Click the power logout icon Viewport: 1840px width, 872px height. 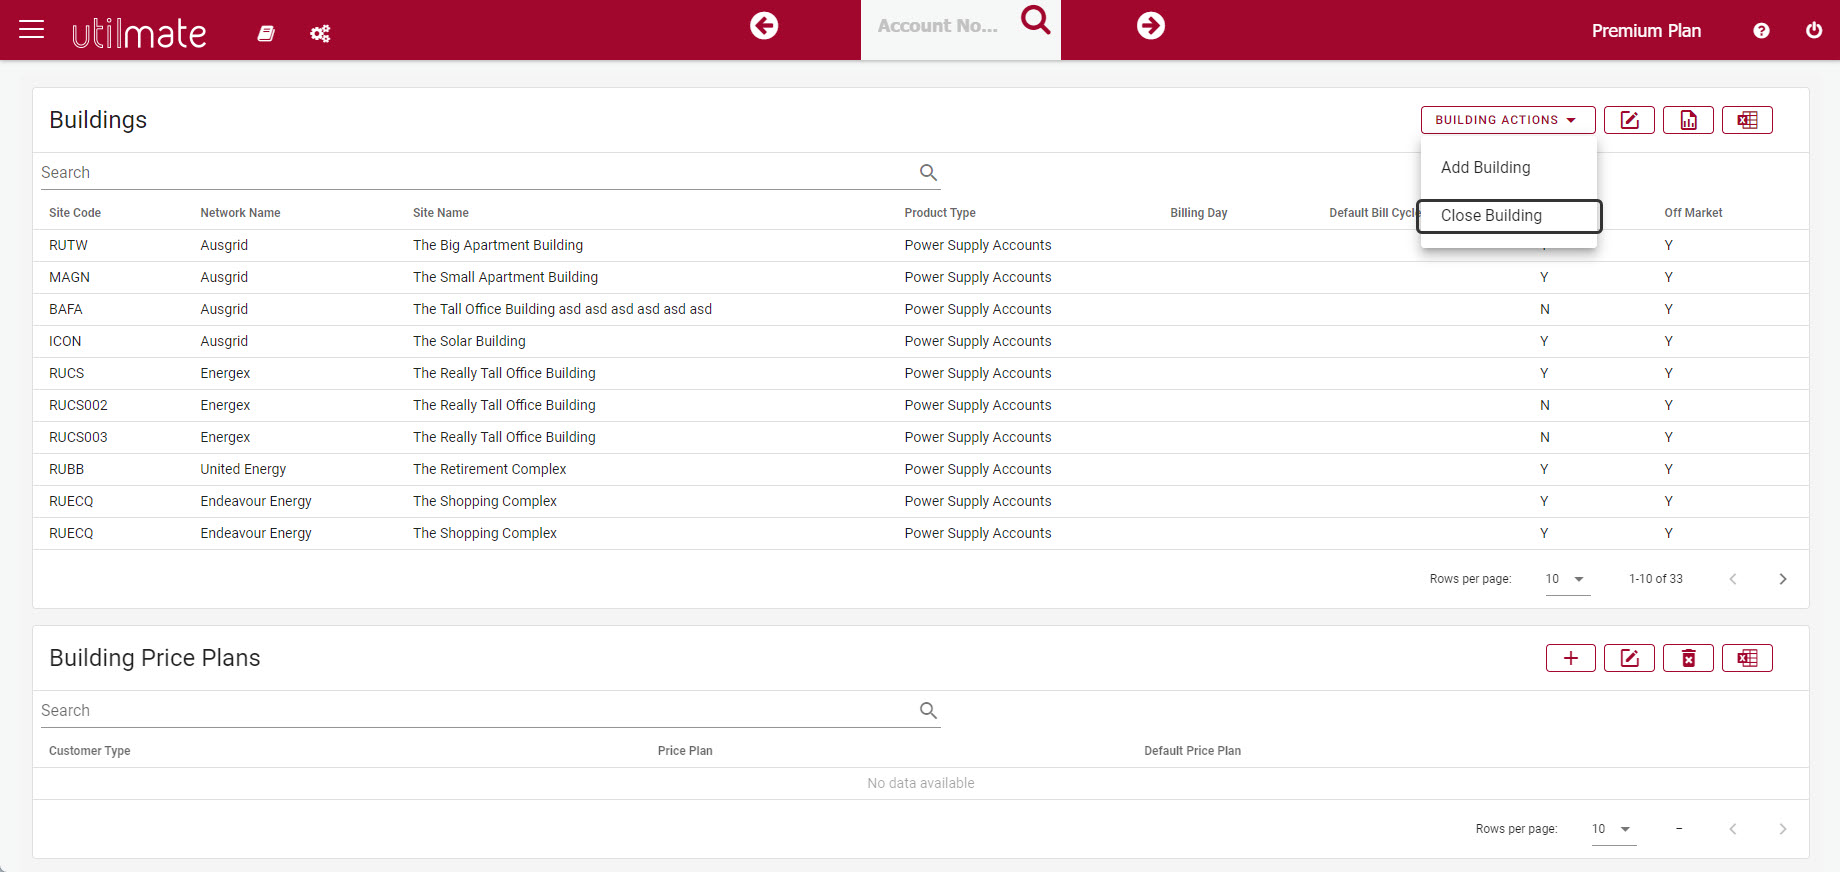[1814, 31]
